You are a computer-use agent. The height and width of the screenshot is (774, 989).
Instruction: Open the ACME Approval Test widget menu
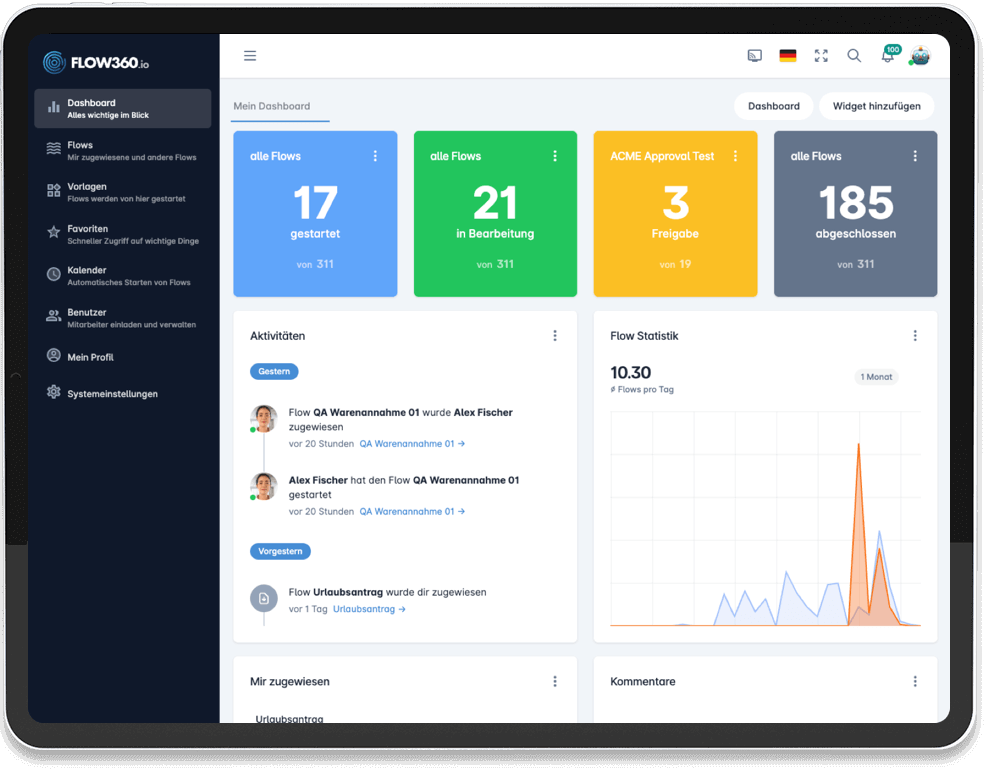735,156
